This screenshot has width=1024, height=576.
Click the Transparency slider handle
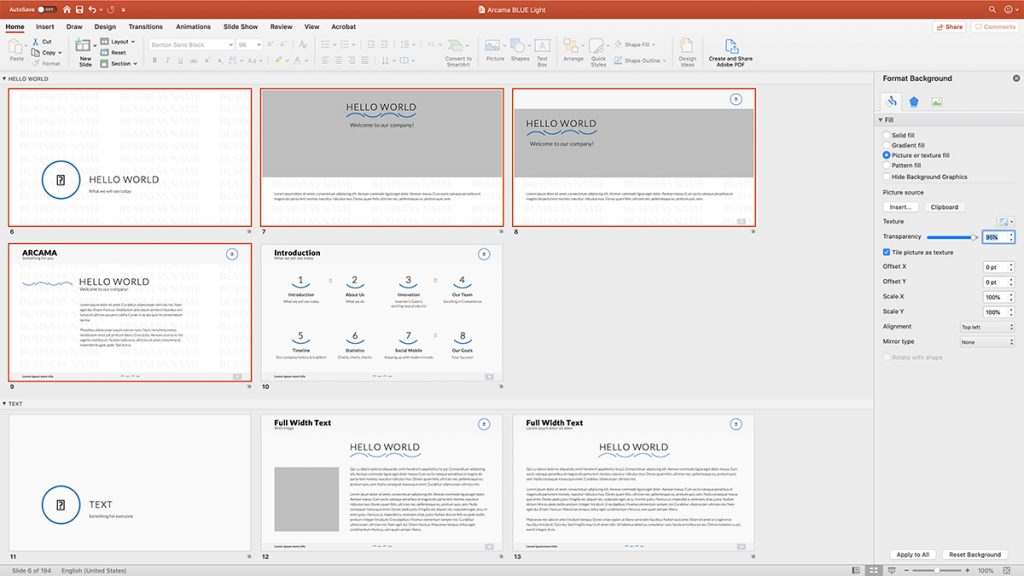coord(974,237)
